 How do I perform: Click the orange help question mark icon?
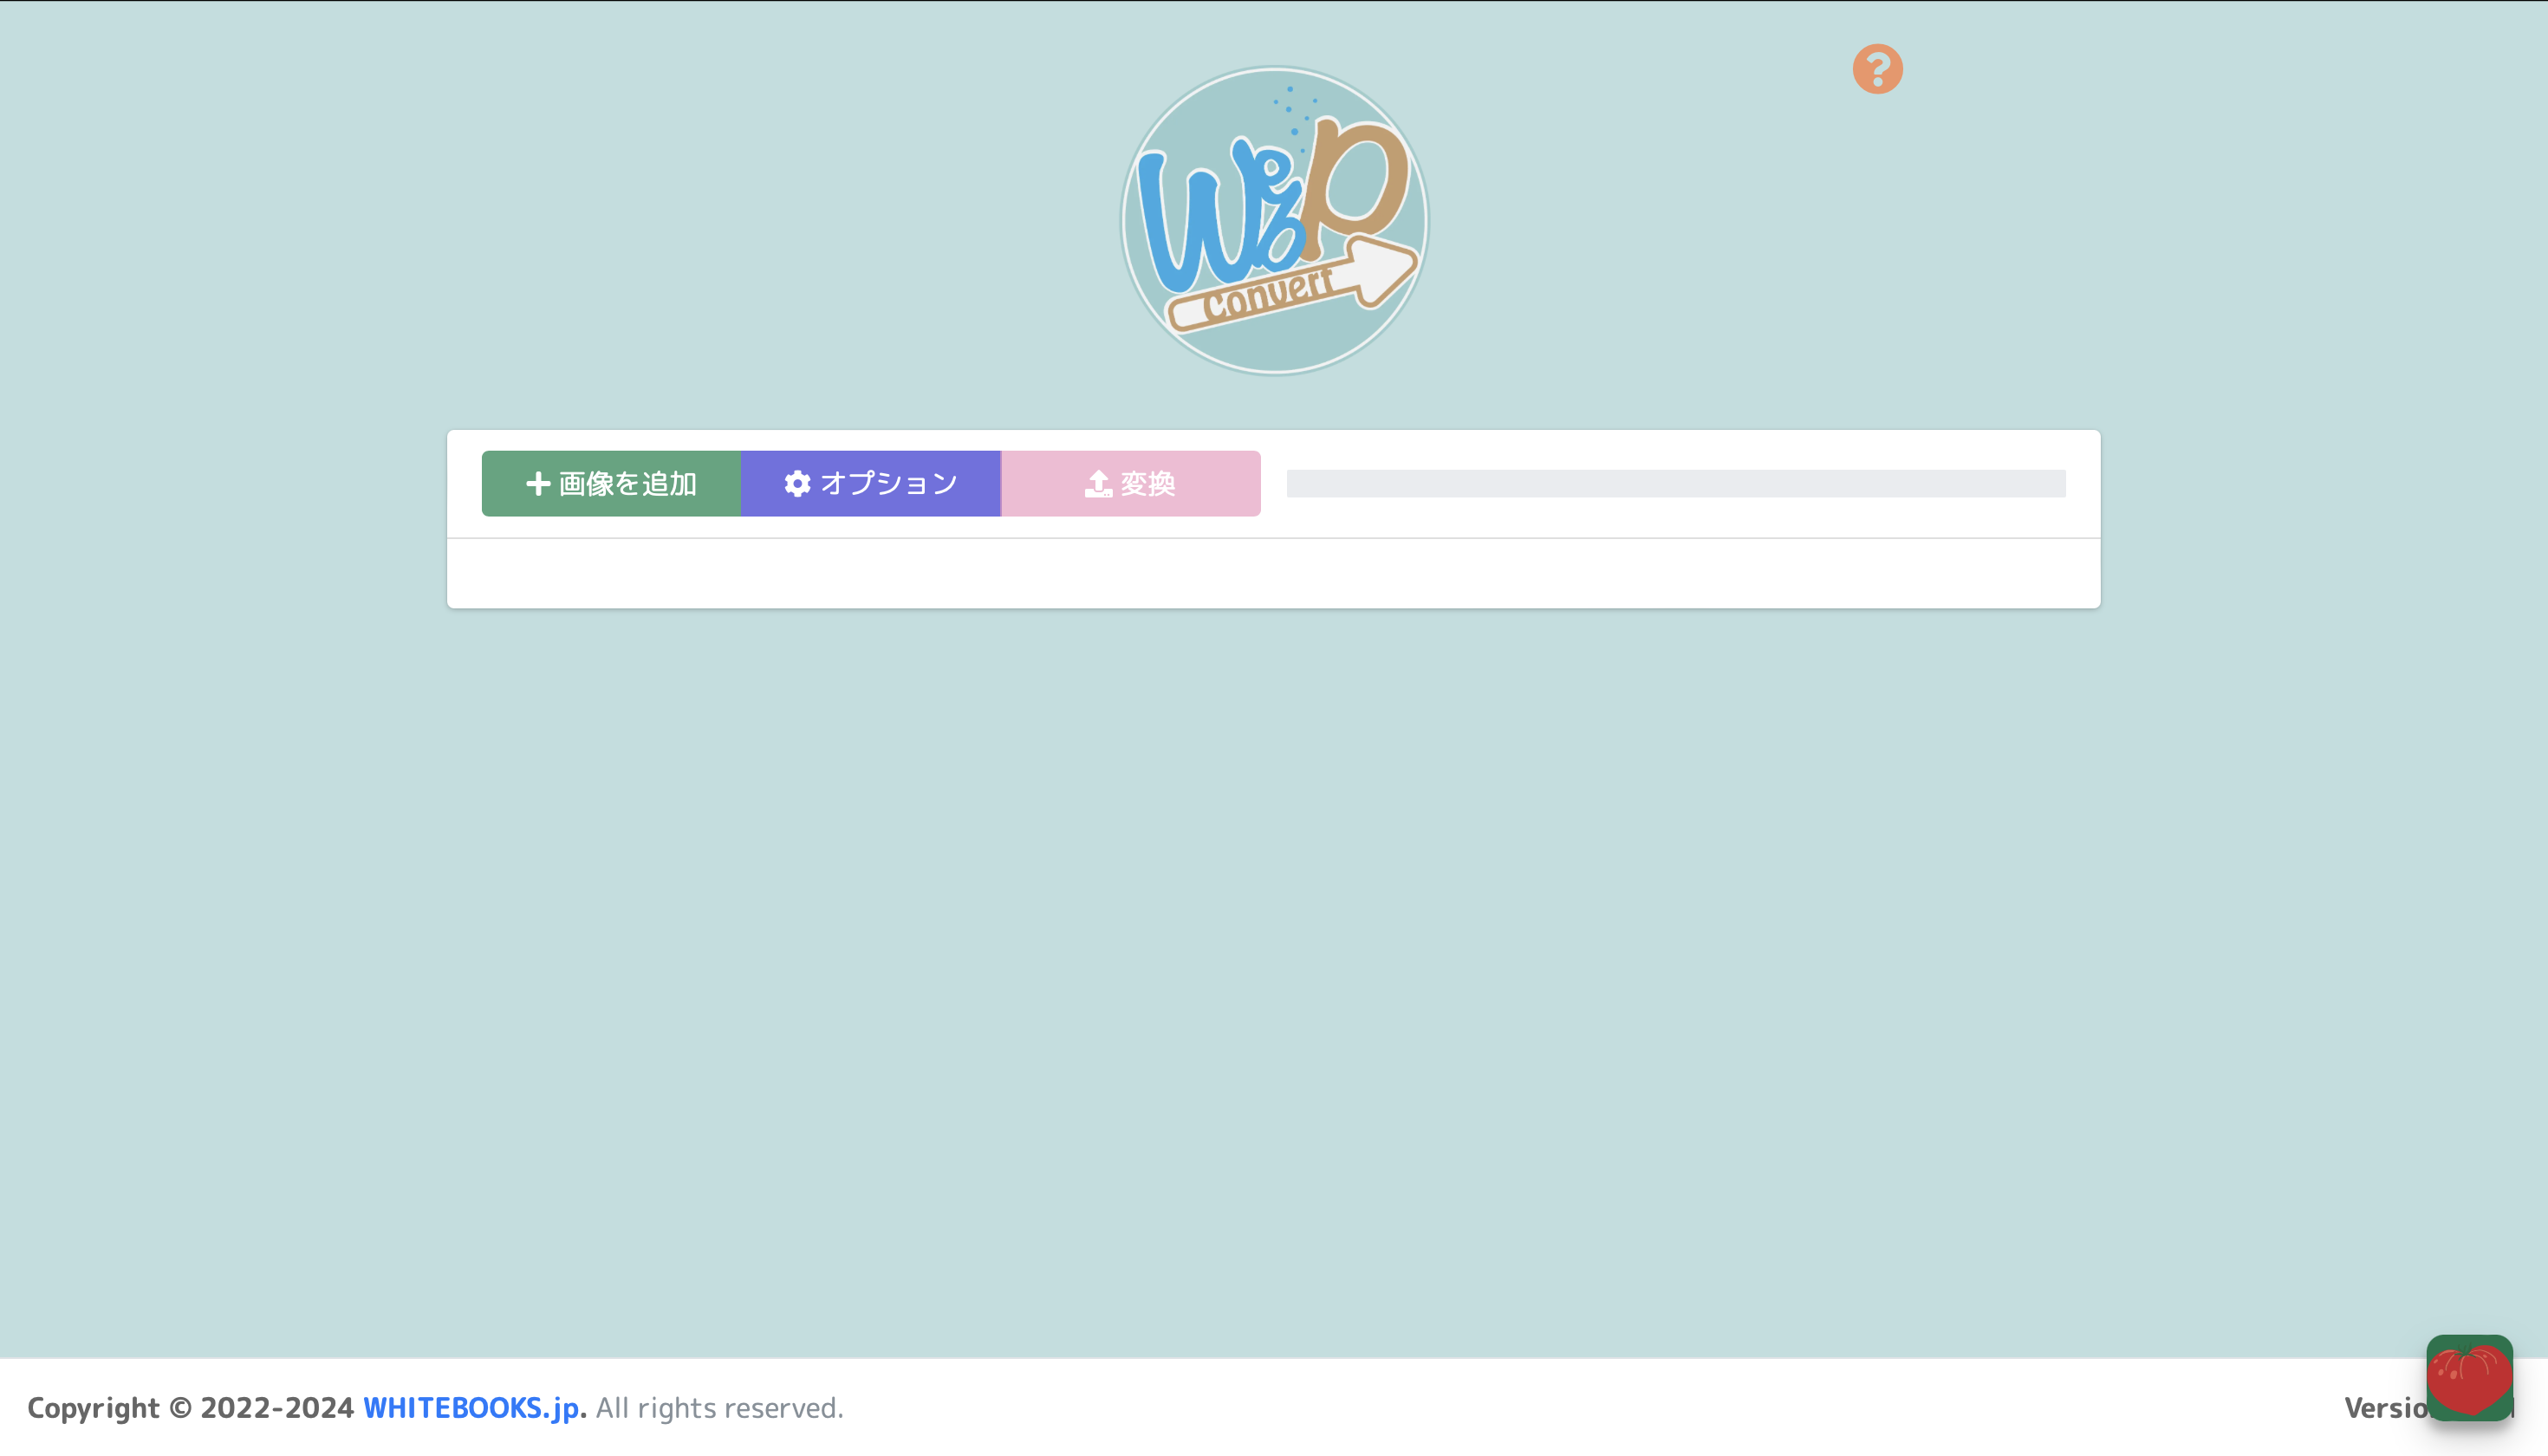tap(1877, 69)
